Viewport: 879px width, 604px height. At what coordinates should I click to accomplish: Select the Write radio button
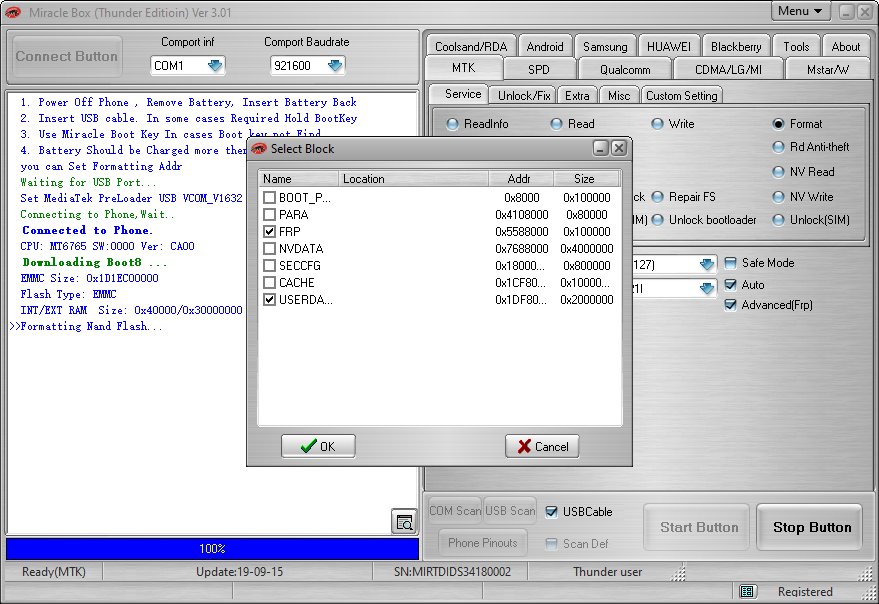[x=657, y=124]
